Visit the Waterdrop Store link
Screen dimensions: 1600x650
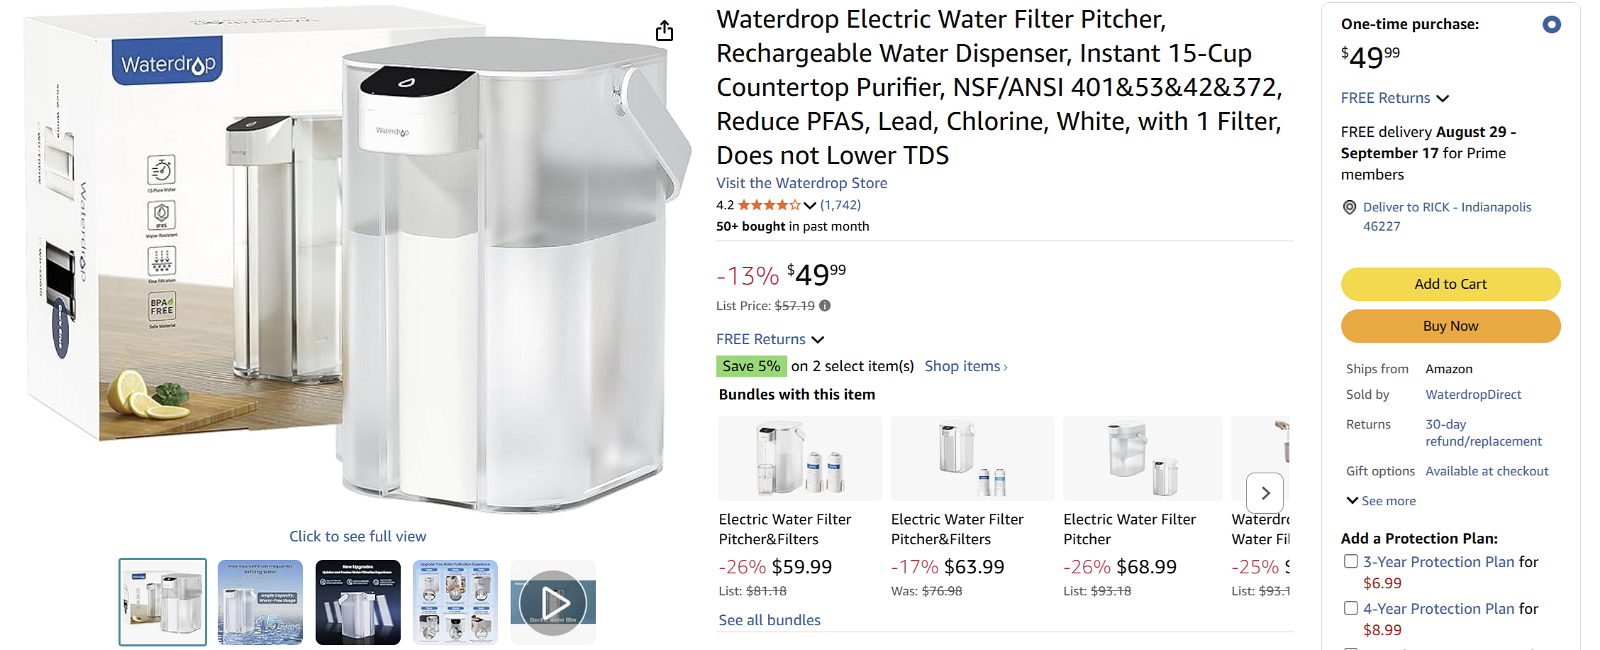click(x=801, y=183)
